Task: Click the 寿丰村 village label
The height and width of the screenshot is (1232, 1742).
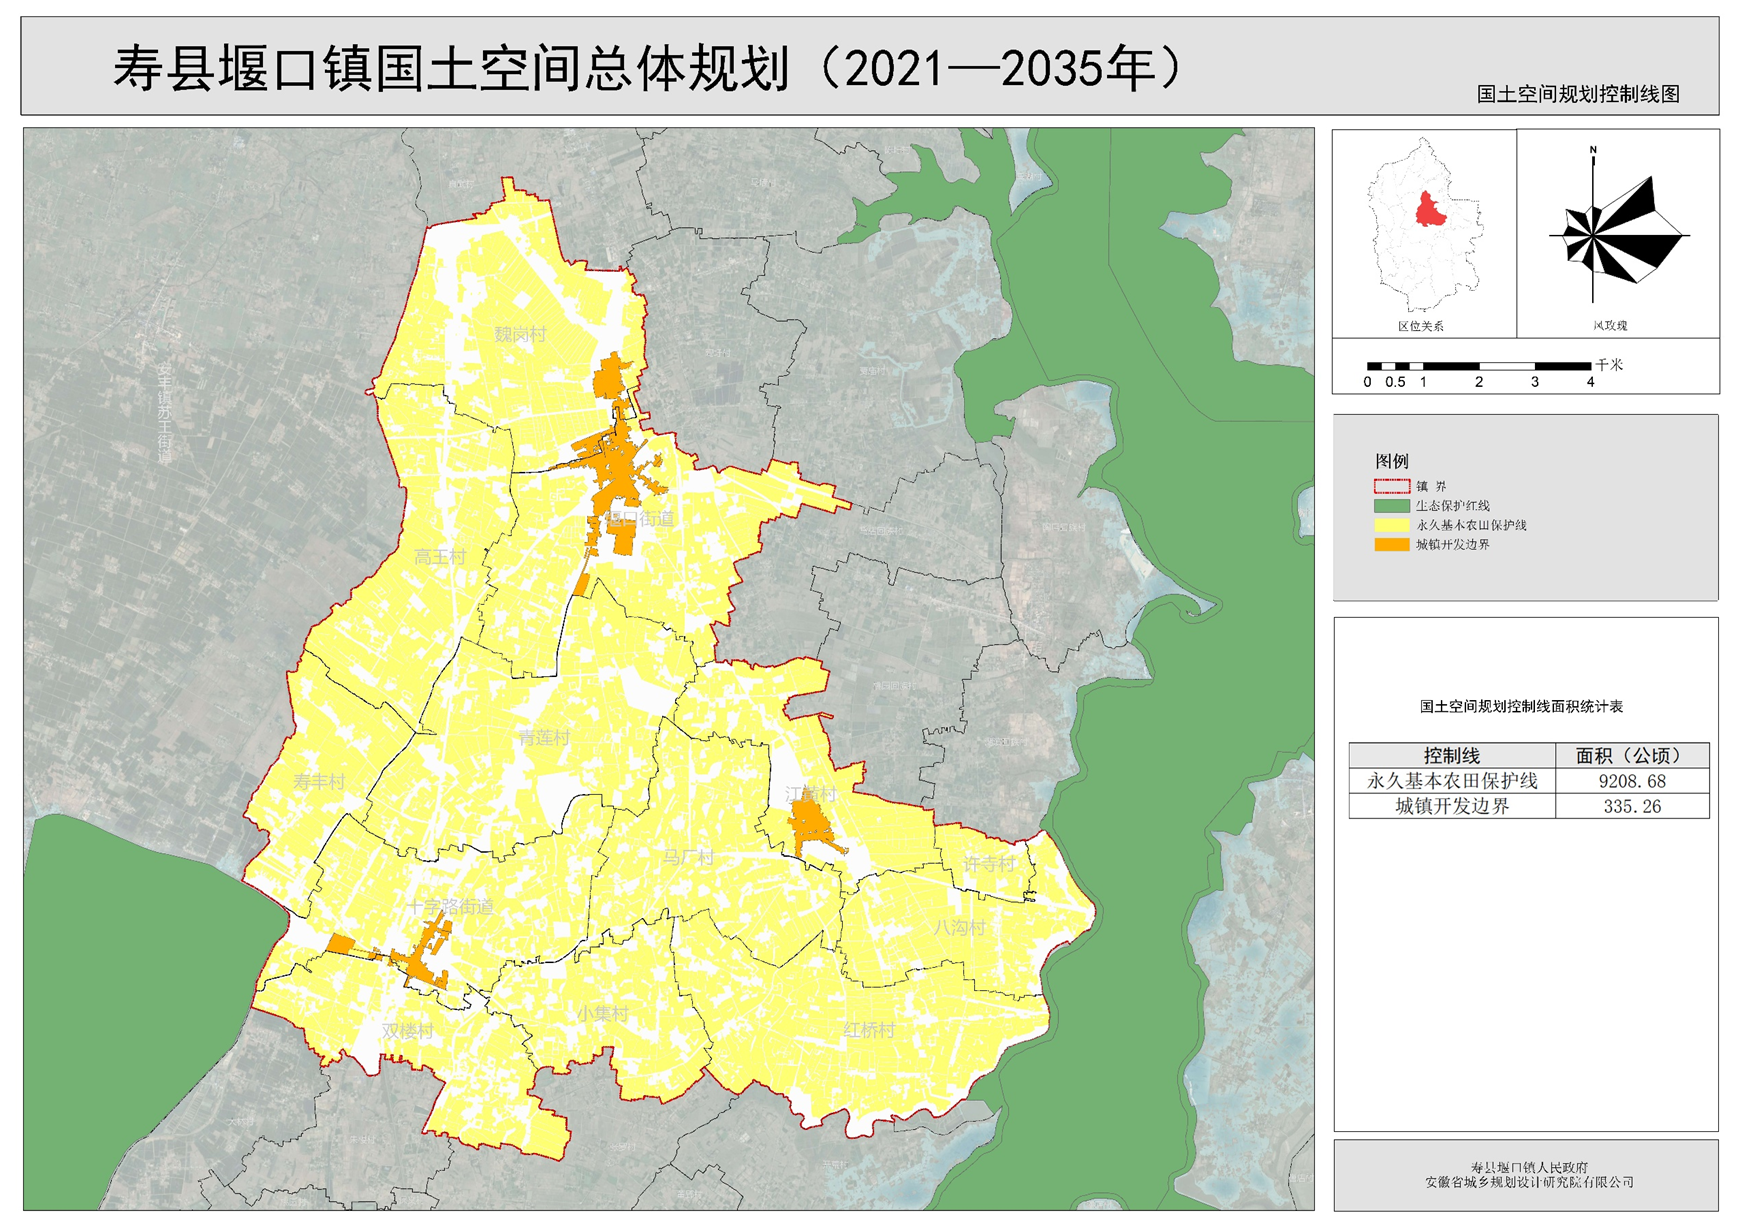Action: click(x=319, y=782)
